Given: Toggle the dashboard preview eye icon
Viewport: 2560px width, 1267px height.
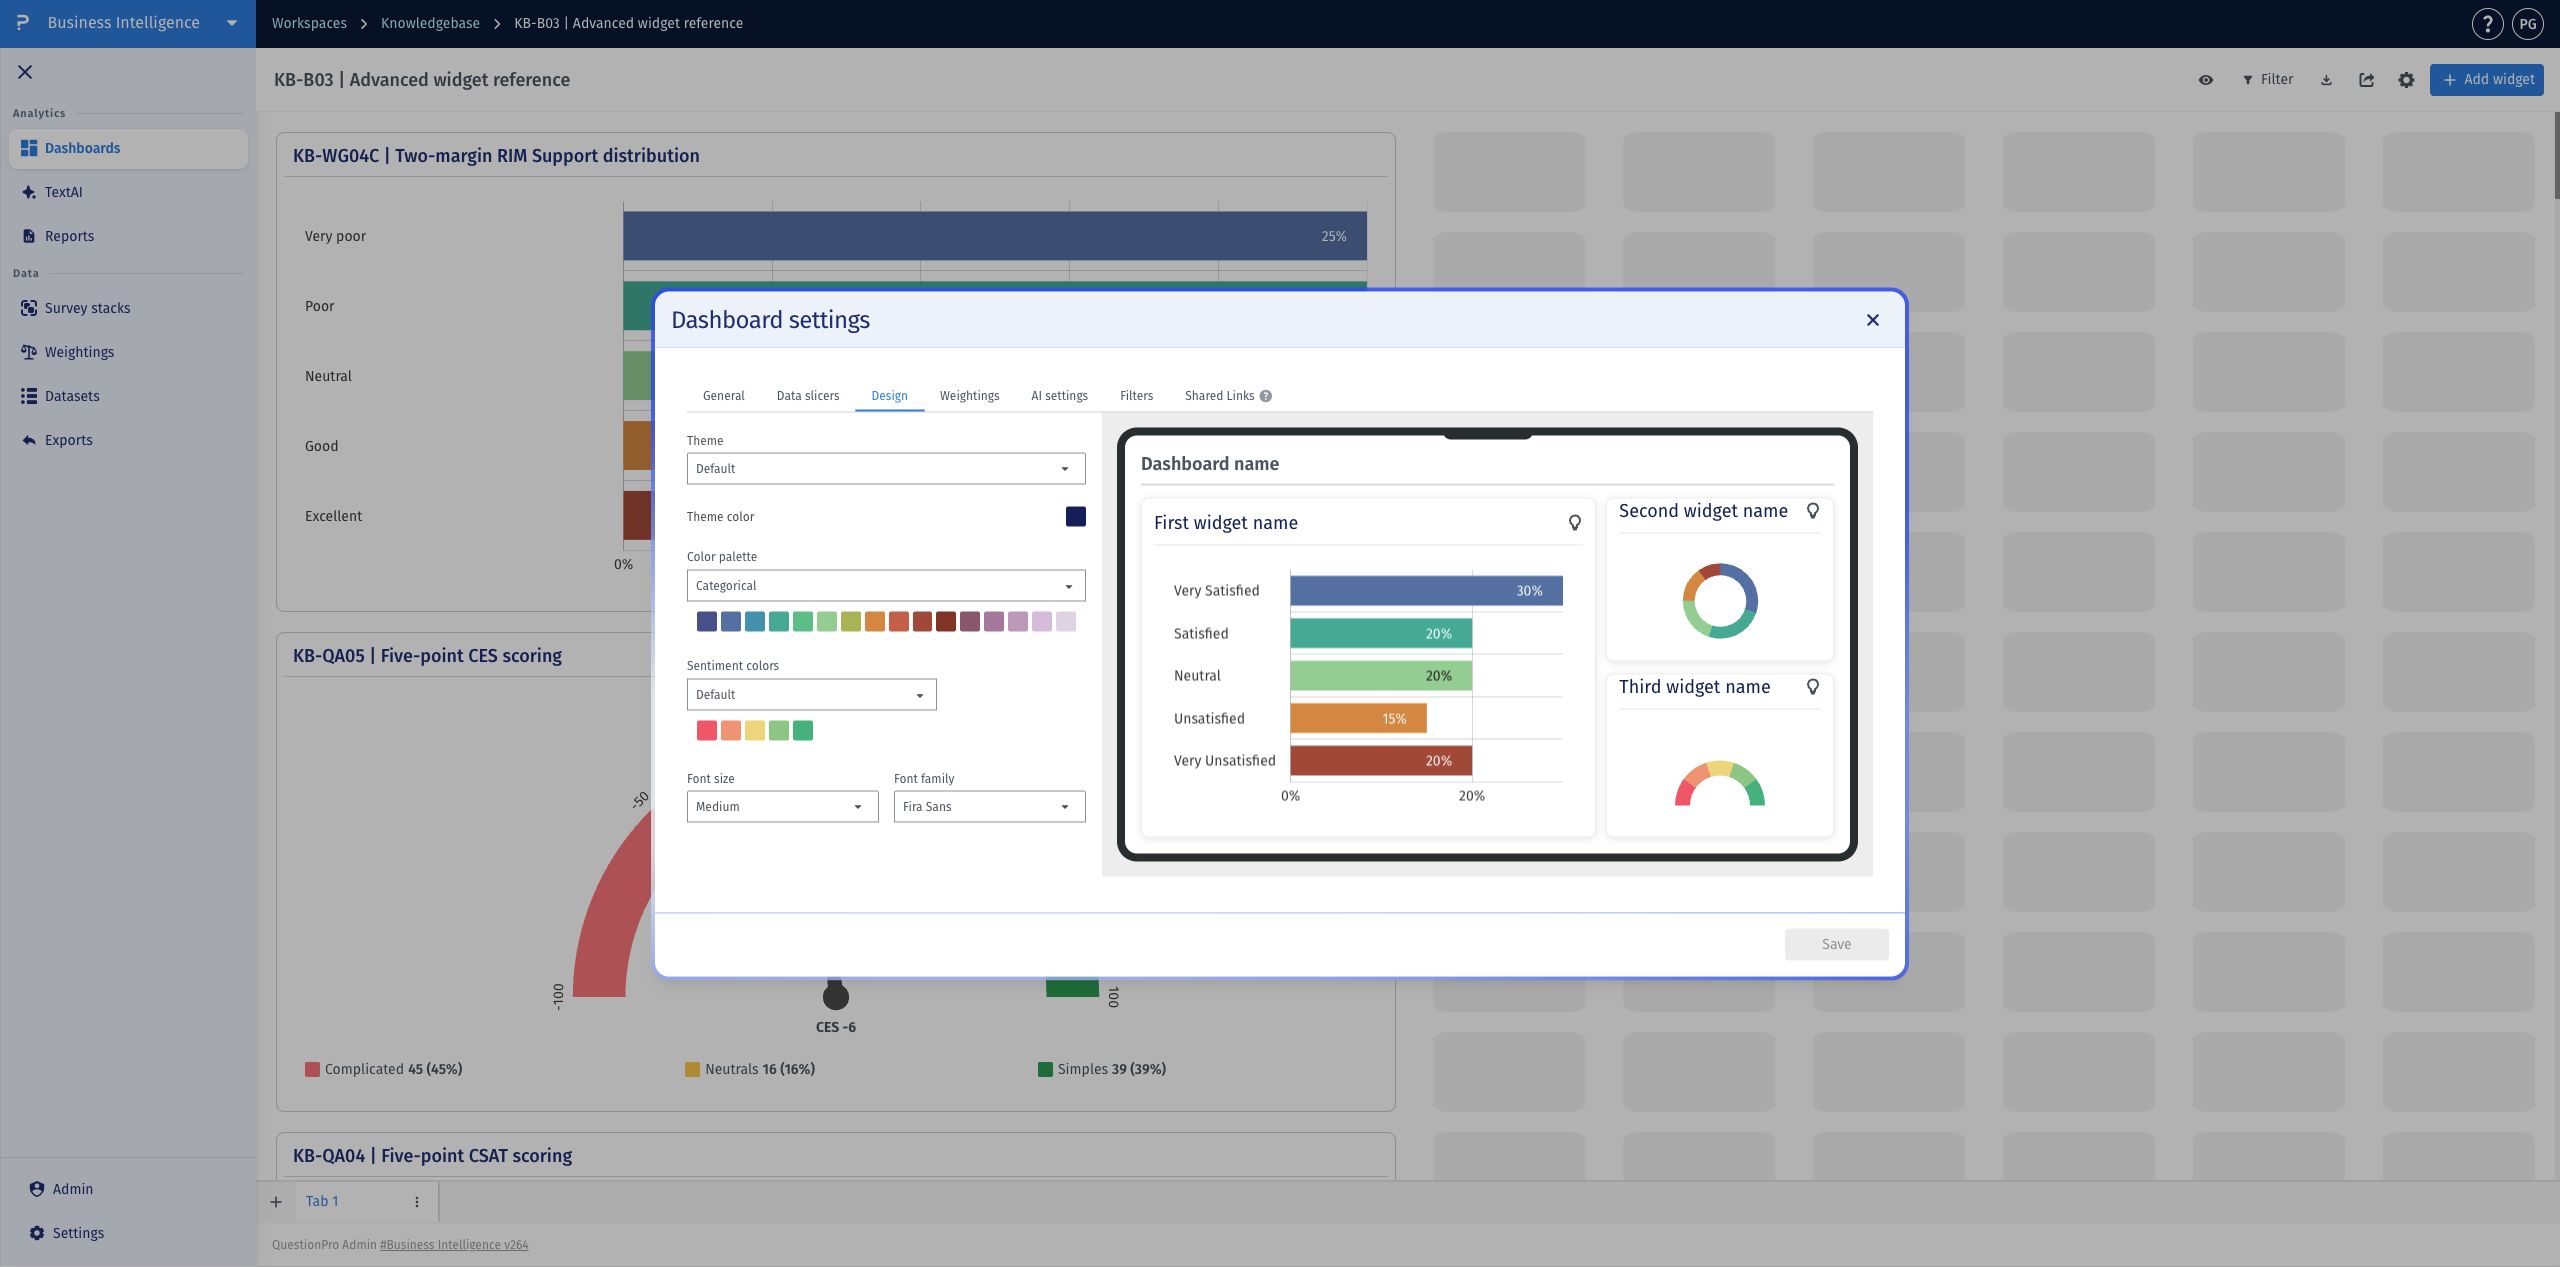Looking at the screenshot, I should [2205, 80].
